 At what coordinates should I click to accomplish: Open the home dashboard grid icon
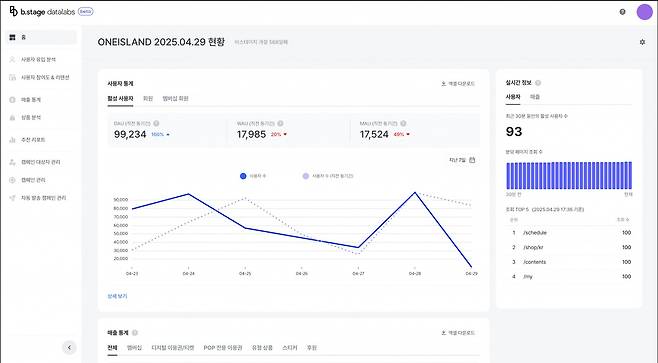click(x=13, y=37)
